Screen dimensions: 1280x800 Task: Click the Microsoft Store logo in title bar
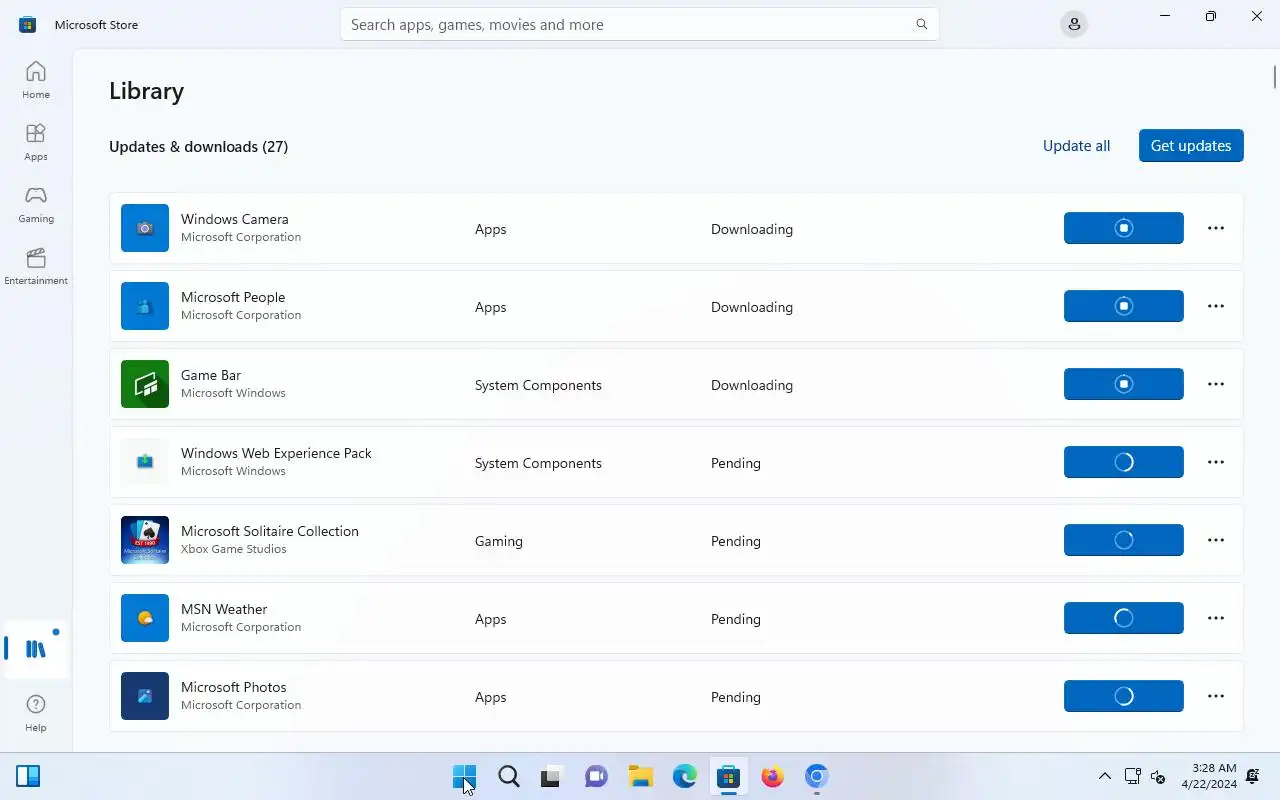28,24
